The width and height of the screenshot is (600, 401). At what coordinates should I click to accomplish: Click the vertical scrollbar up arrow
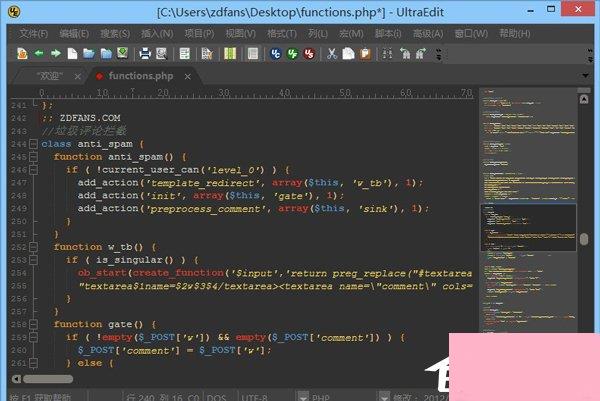(x=584, y=99)
